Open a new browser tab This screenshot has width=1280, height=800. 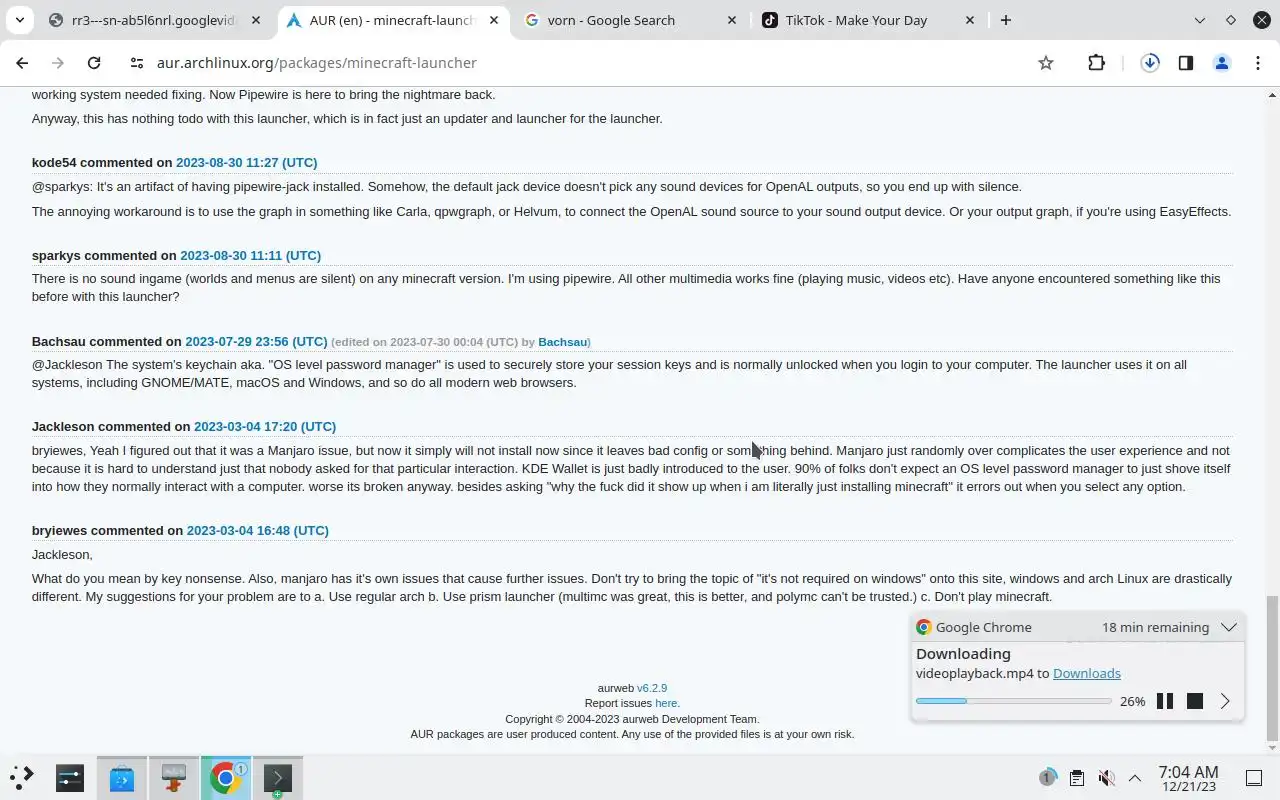pyautogui.click(x=1006, y=20)
